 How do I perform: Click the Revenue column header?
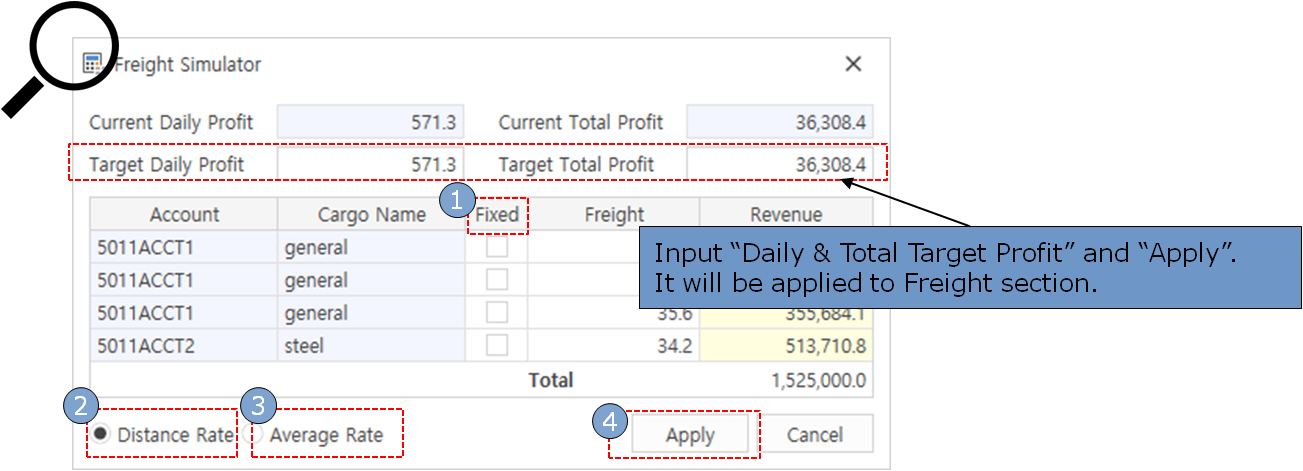pyautogui.click(x=786, y=214)
